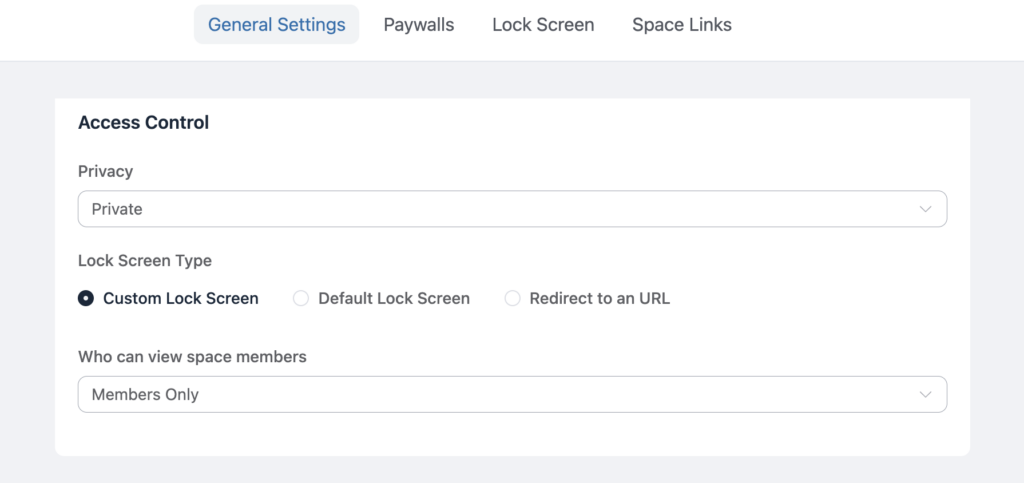Enable the Redirect to an URL radio option

[x=512, y=298]
